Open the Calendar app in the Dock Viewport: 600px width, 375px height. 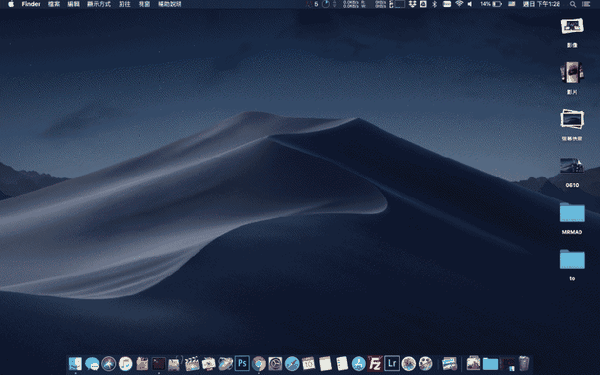point(308,363)
